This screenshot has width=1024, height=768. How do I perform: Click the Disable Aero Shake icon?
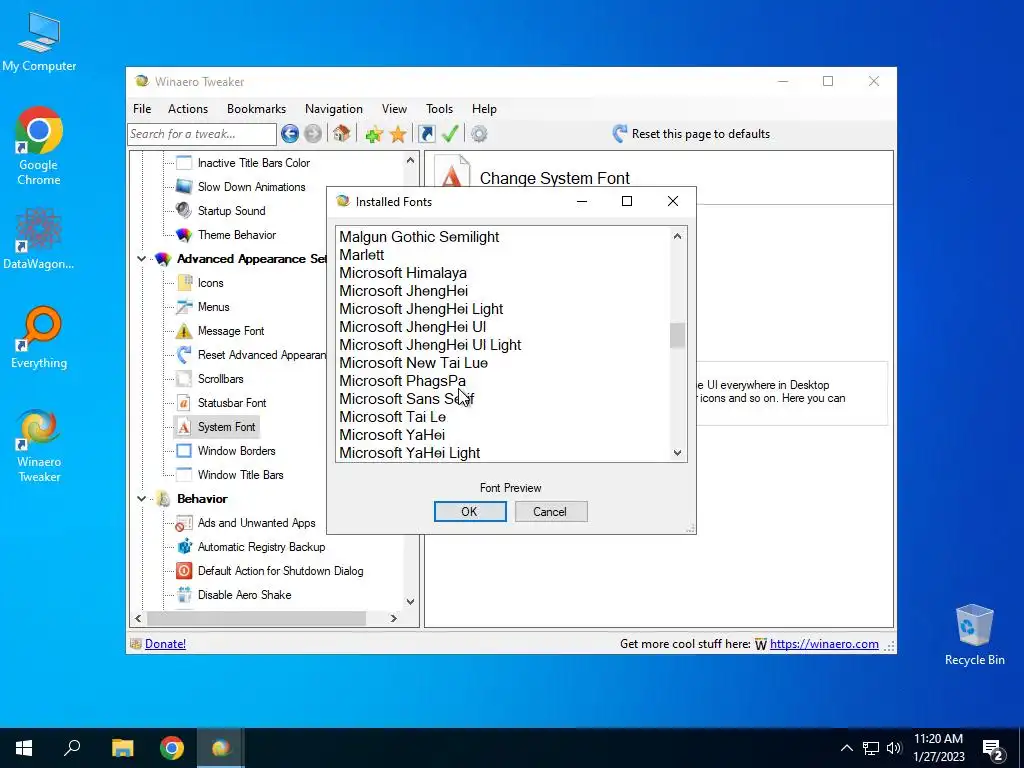(184, 595)
